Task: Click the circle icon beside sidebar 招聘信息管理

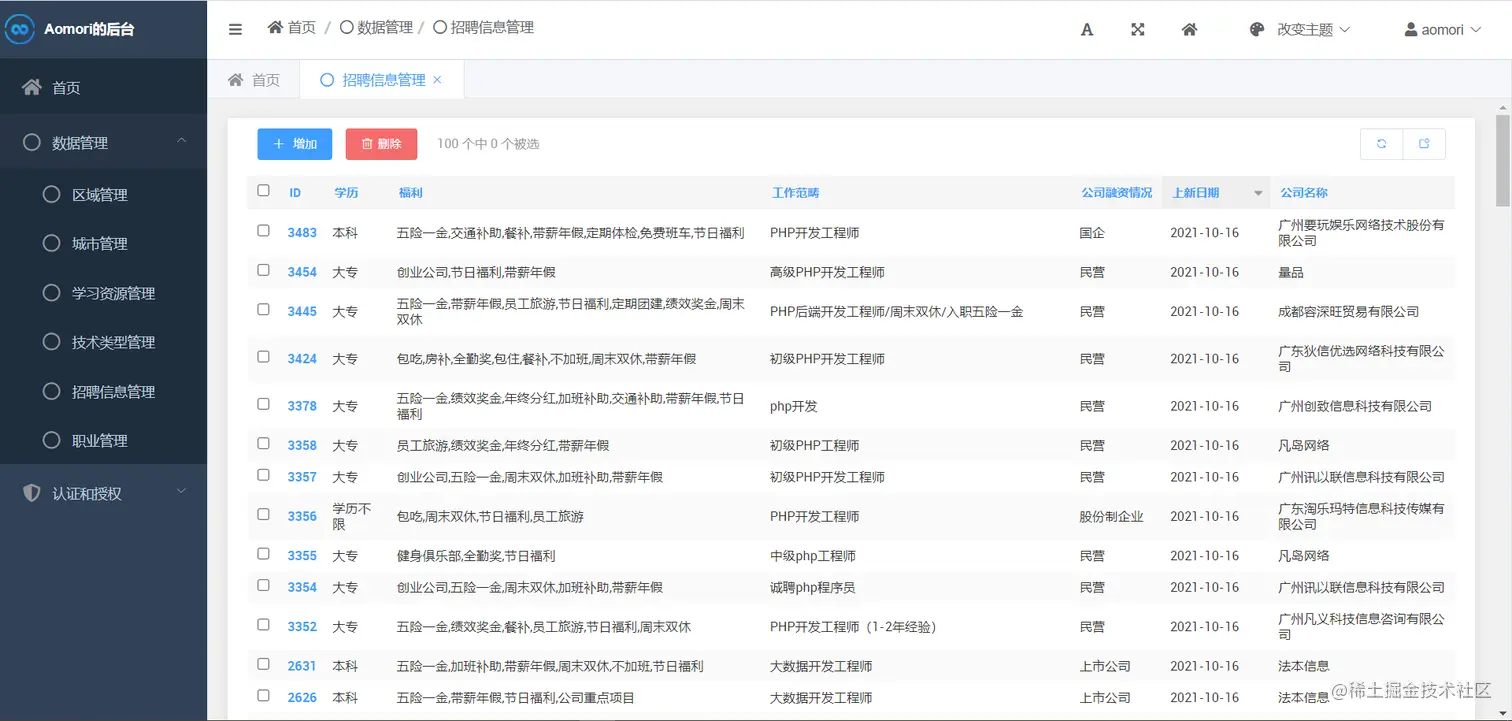Action: coord(52,391)
